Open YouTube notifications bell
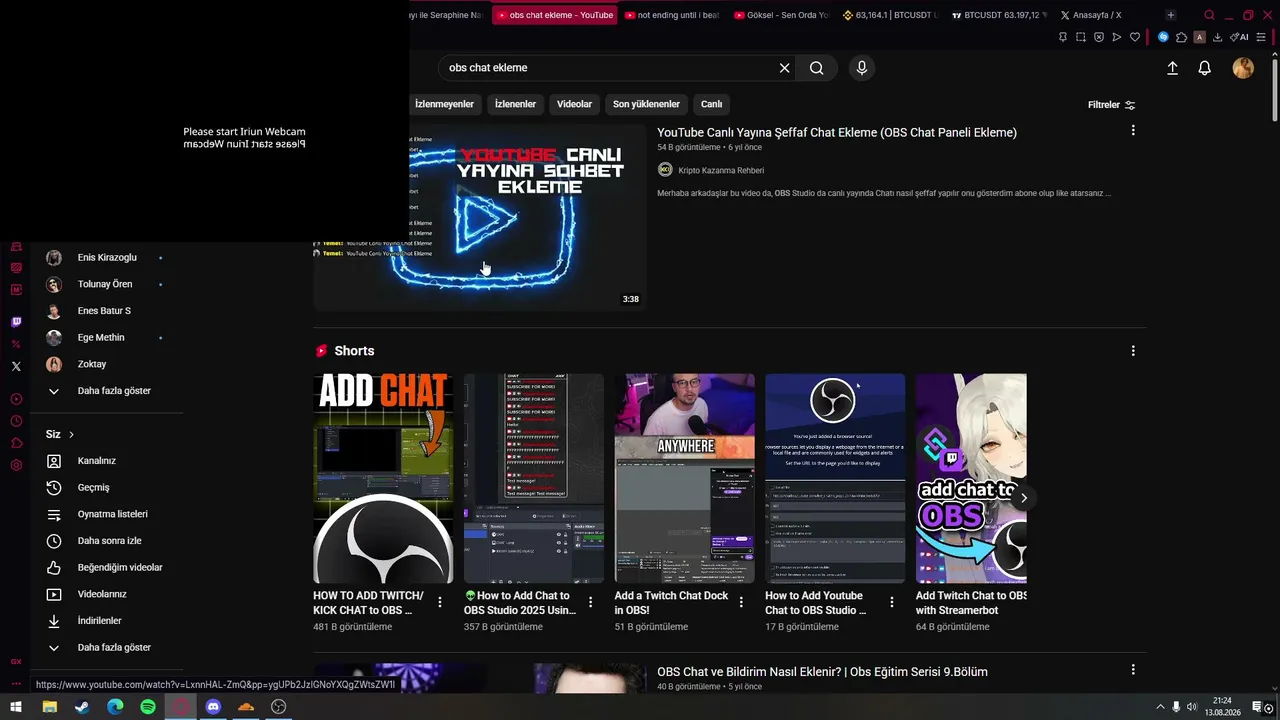 (x=1205, y=68)
